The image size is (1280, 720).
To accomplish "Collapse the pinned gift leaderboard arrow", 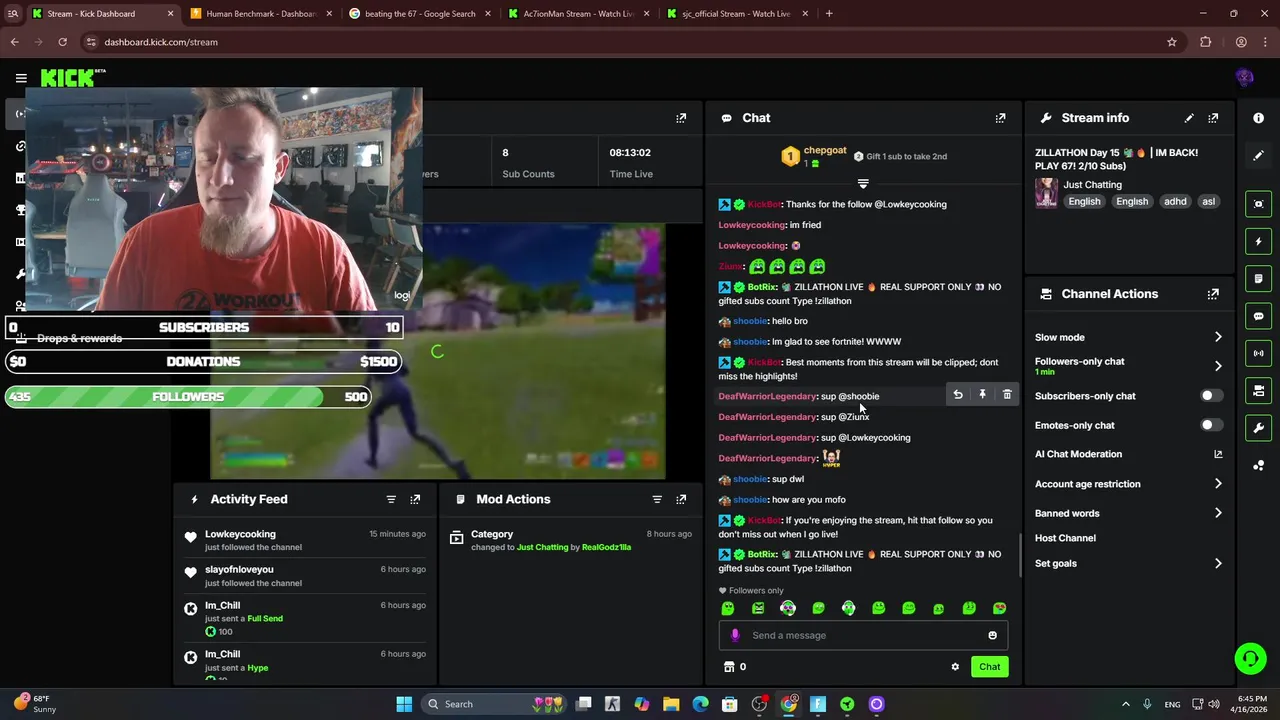I will pyautogui.click(x=863, y=184).
